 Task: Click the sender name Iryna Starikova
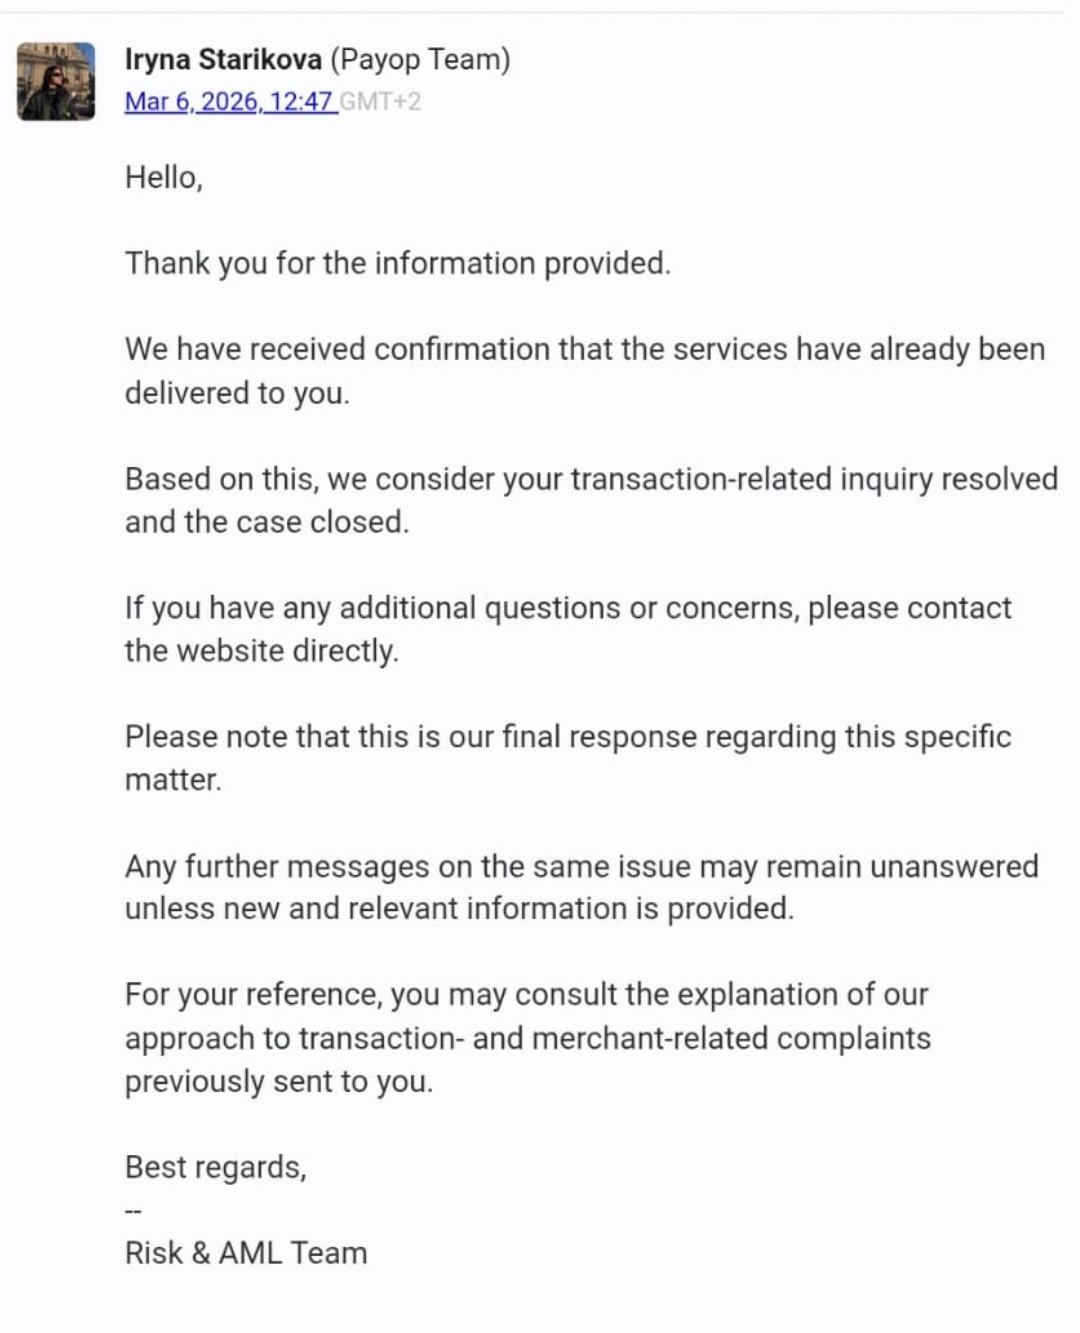pos(222,60)
